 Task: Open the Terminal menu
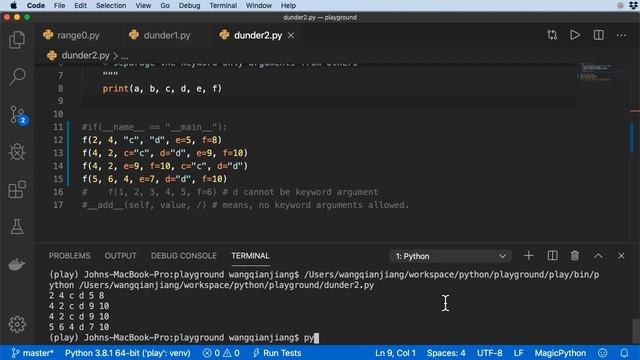pyautogui.click(x=223, y=5)
